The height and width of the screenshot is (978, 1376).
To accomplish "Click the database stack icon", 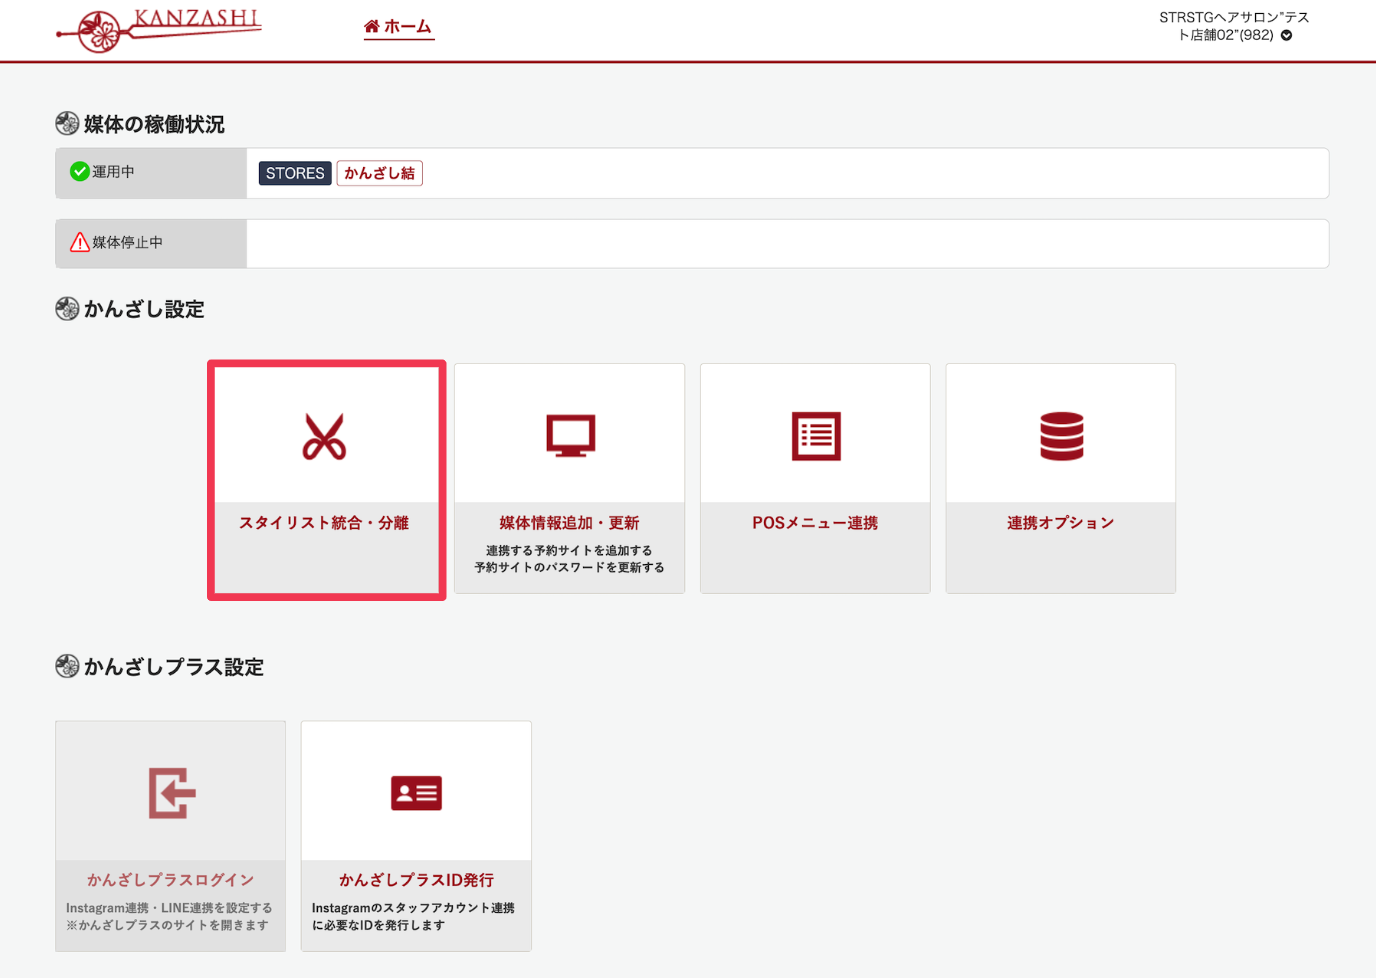I will click(1061, 436).
